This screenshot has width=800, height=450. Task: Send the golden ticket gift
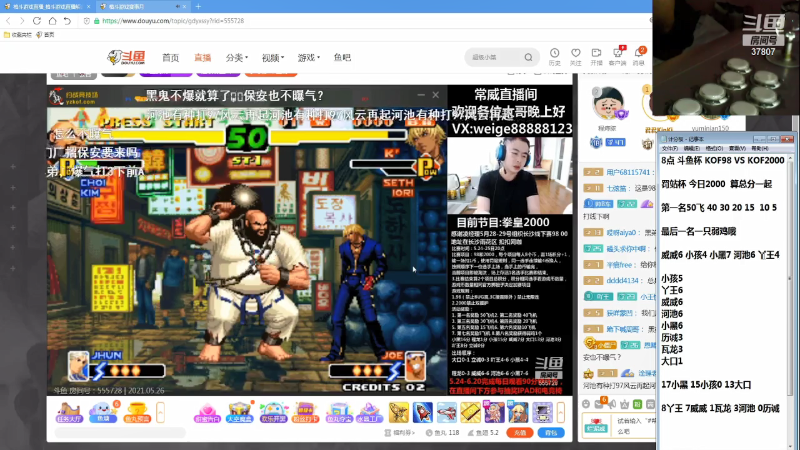(470, 412)
